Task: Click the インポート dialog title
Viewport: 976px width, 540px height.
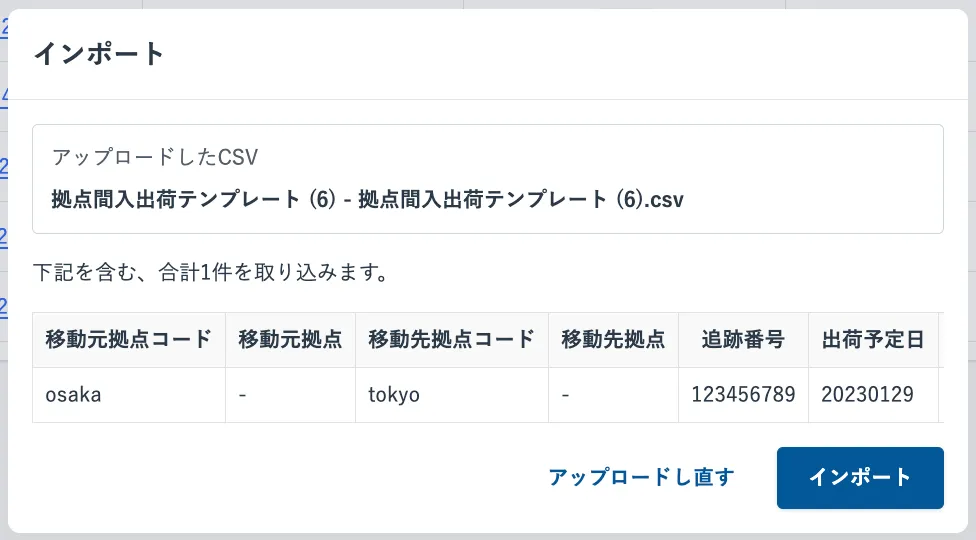Action: 99,54
